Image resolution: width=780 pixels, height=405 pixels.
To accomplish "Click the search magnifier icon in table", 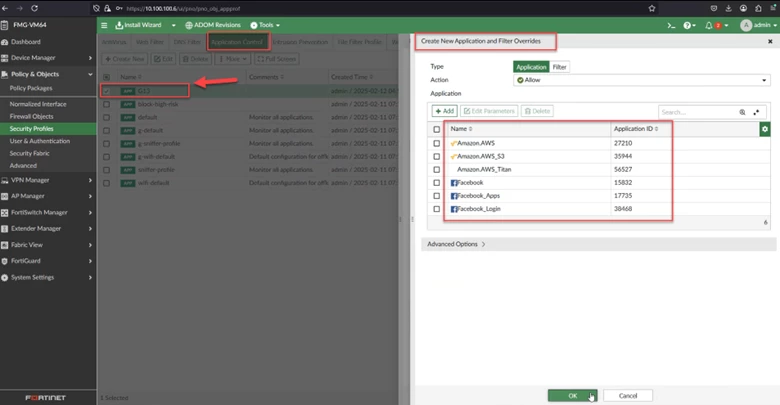I will (x=742, y=112).
